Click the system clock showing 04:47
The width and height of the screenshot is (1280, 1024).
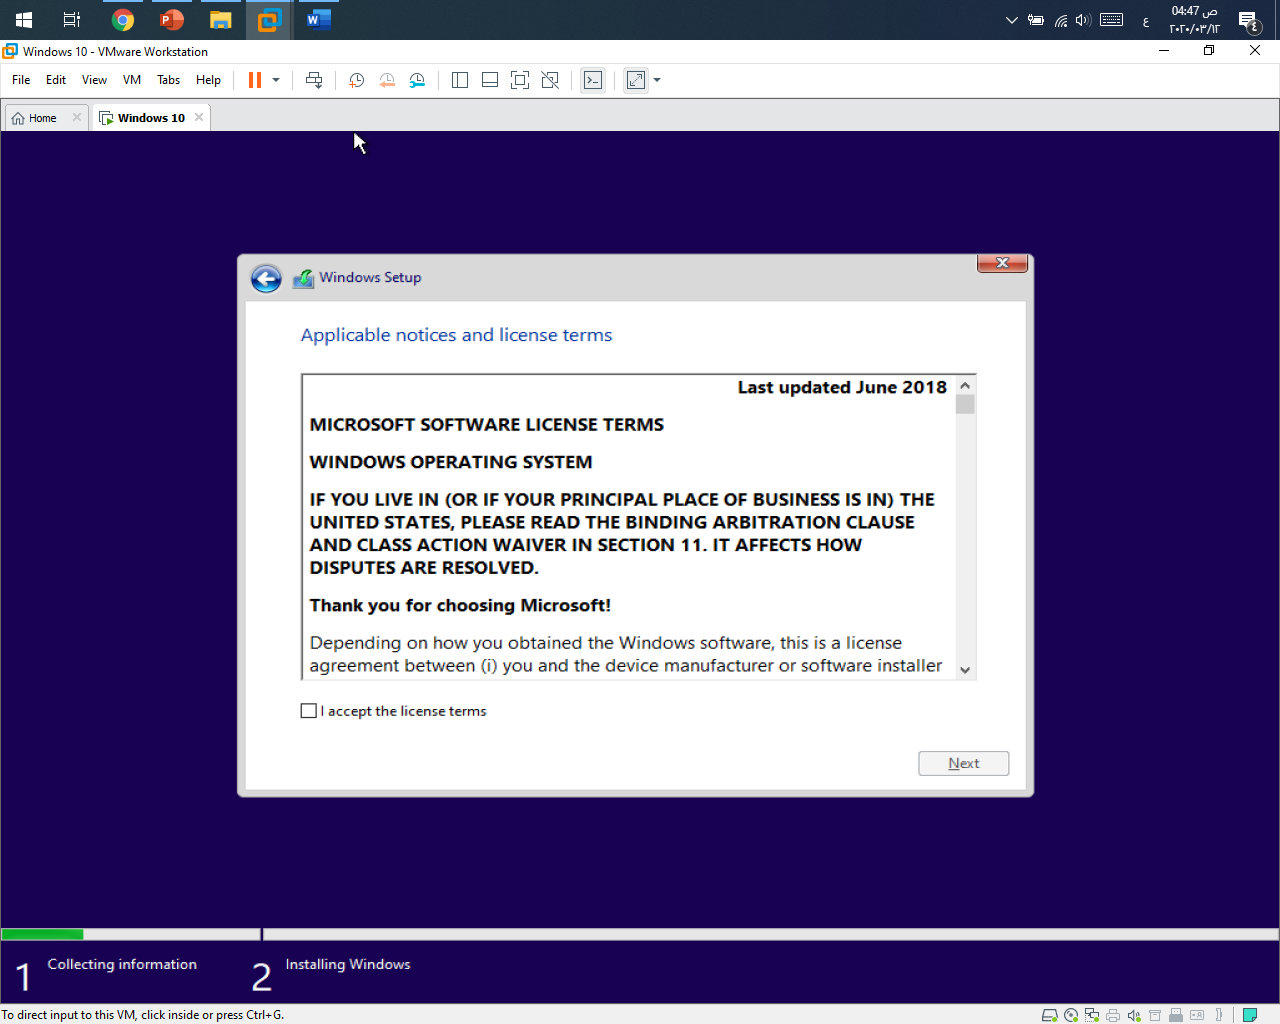tap(1195, 20)
